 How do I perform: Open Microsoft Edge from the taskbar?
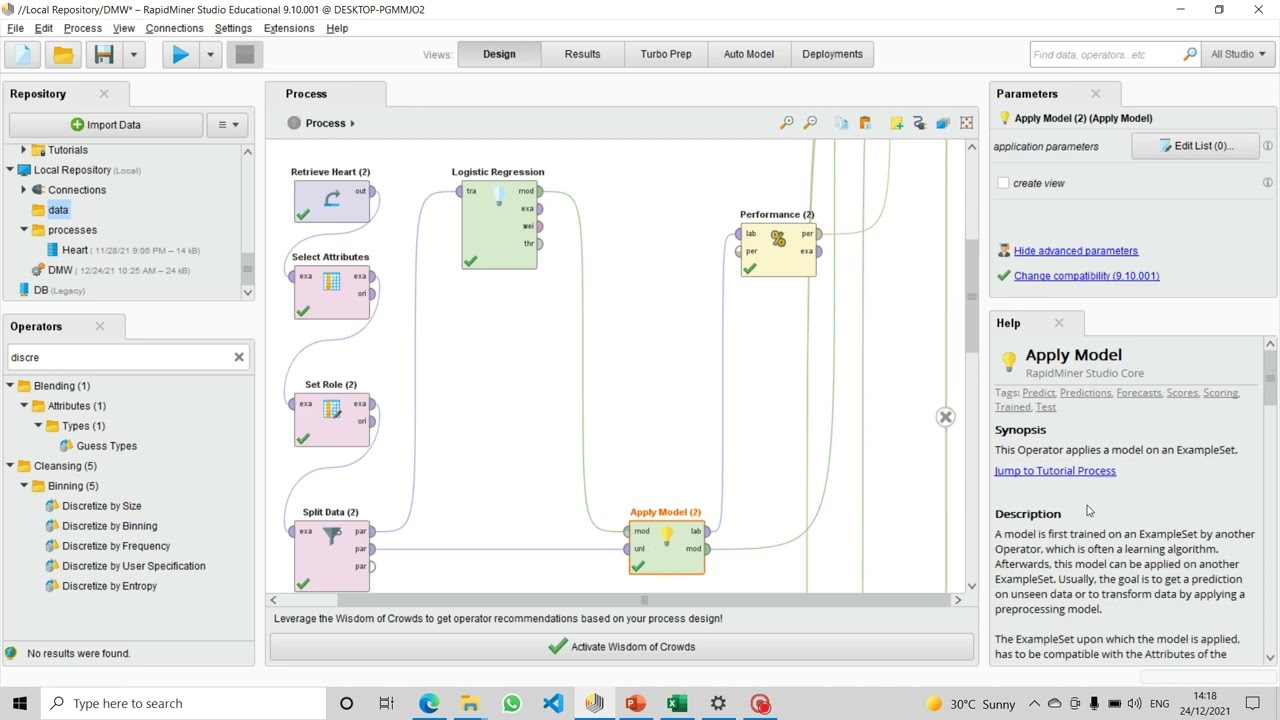coord(429,703)
